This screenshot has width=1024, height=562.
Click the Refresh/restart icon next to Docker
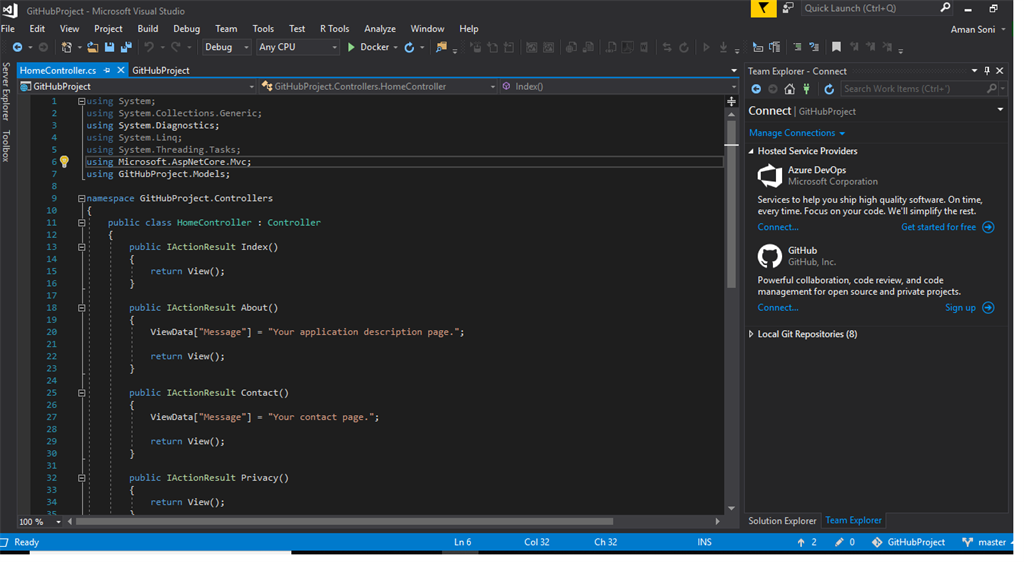pyautogui.click(x=409, y=47)
